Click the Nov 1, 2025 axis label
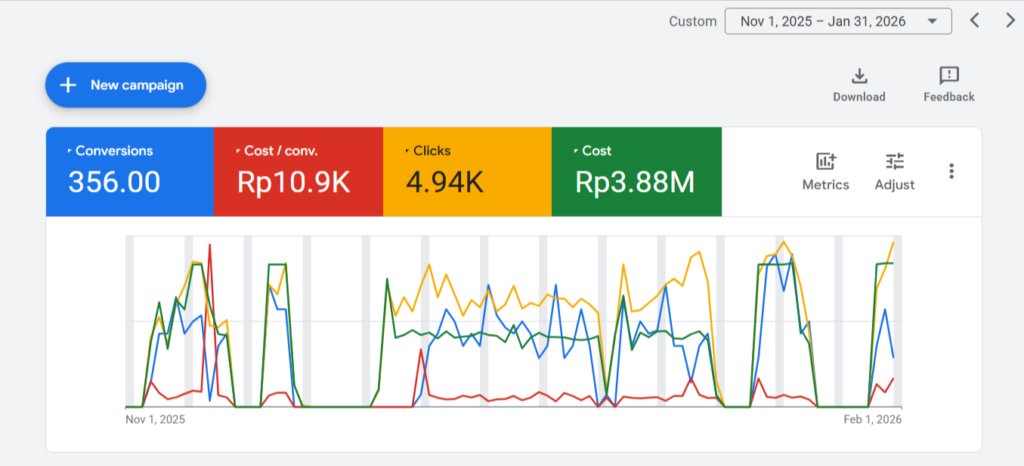Image resolution: width=1024 pixels, height=466 pixels. (x=155, y=420)
